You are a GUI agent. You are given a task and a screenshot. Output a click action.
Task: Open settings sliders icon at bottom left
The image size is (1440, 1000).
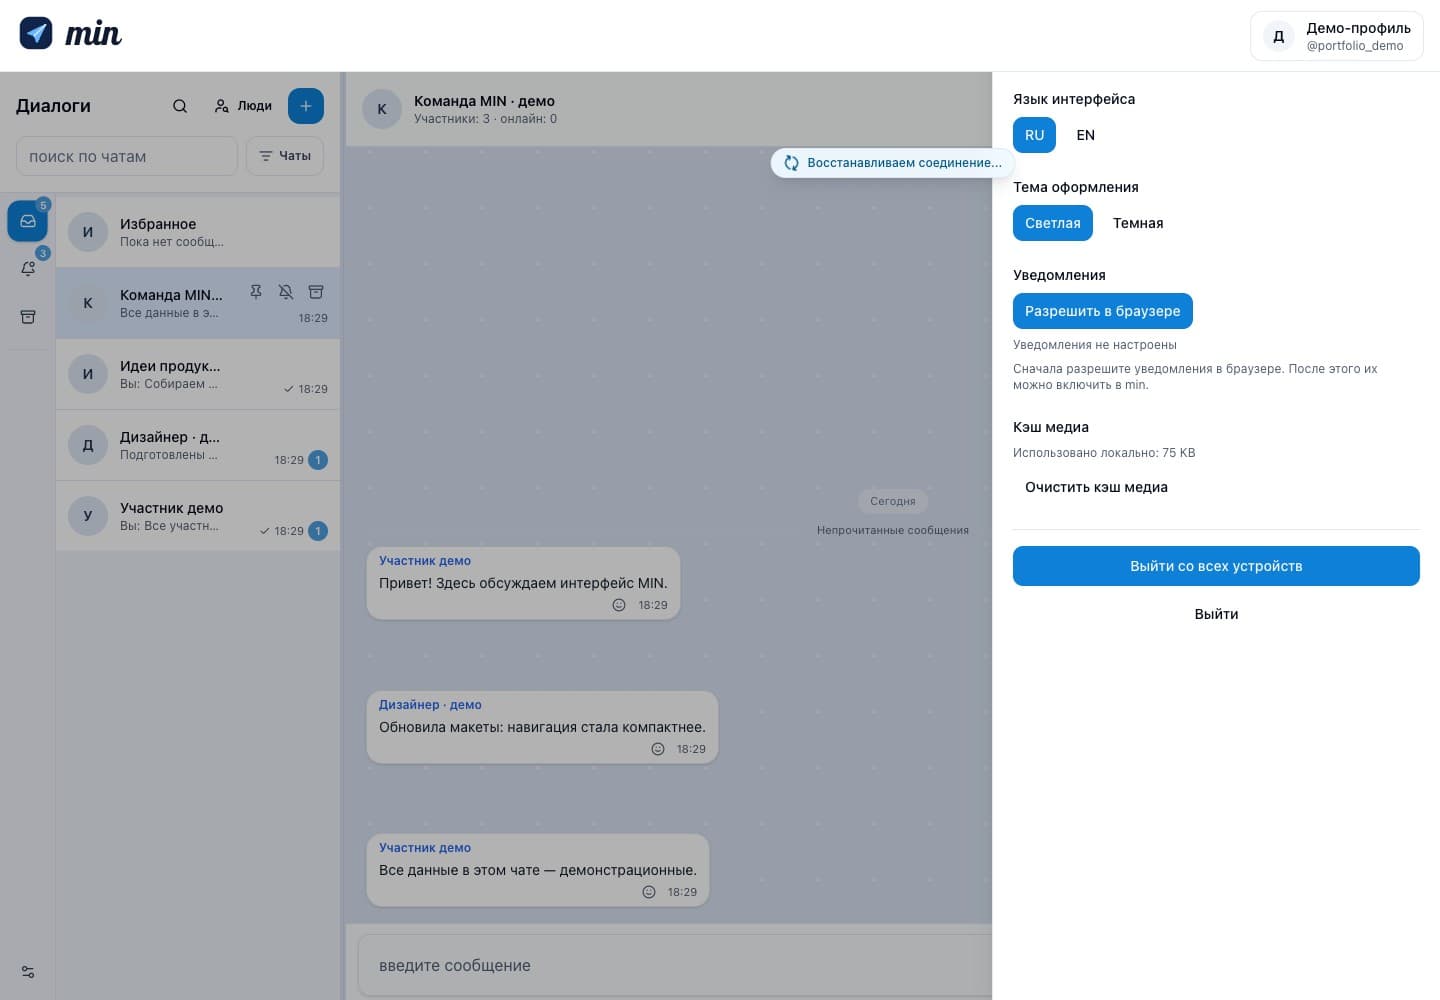tap(28, 972)
